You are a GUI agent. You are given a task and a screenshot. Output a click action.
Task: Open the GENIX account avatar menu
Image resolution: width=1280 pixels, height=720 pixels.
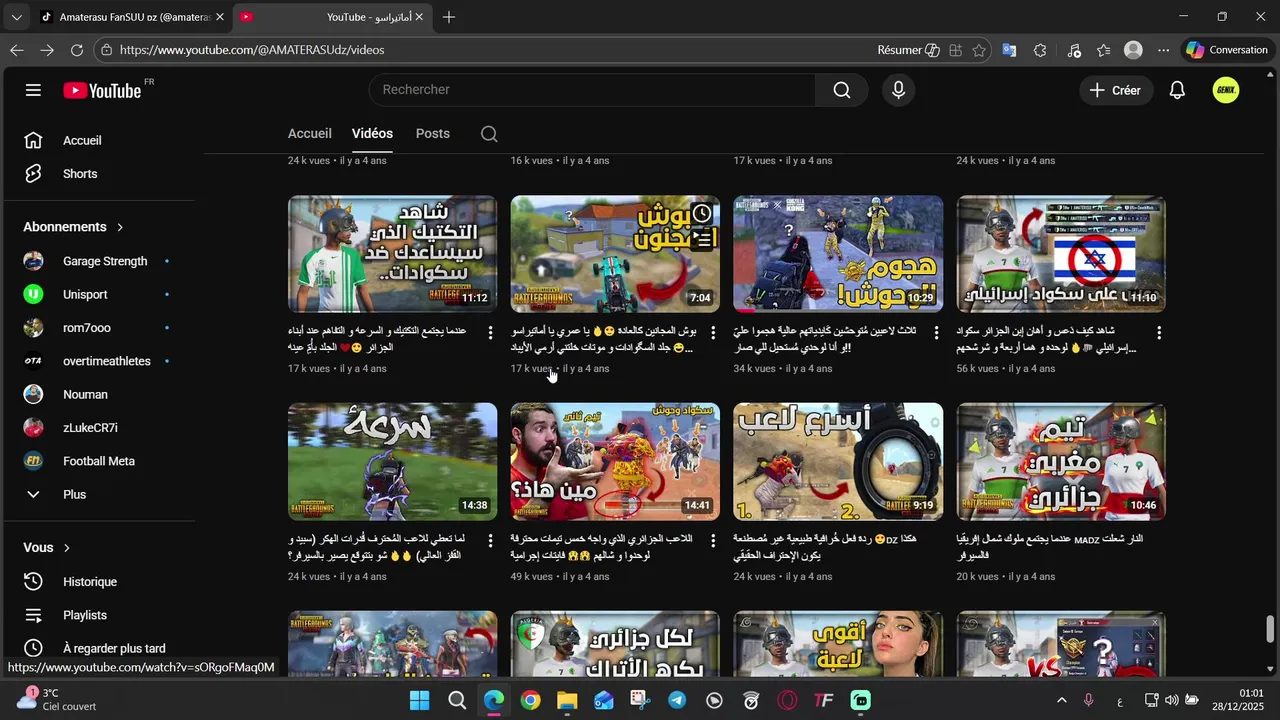1226,90
